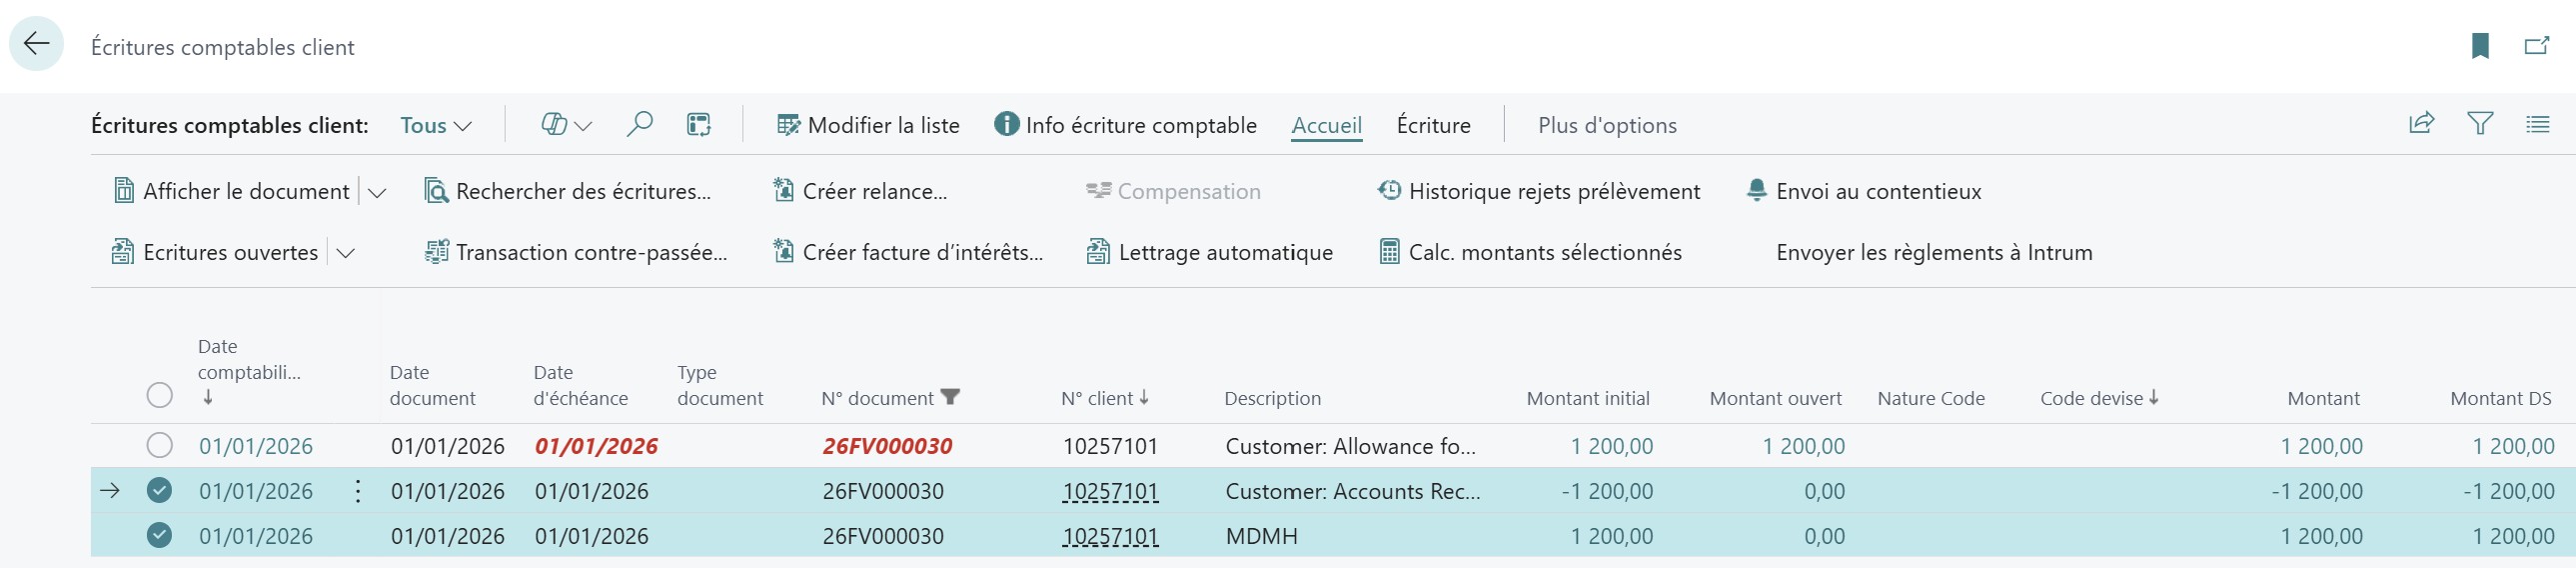Click the Montant DS column header
This screenshot has width=2576, height=568.
[2500, 398]
